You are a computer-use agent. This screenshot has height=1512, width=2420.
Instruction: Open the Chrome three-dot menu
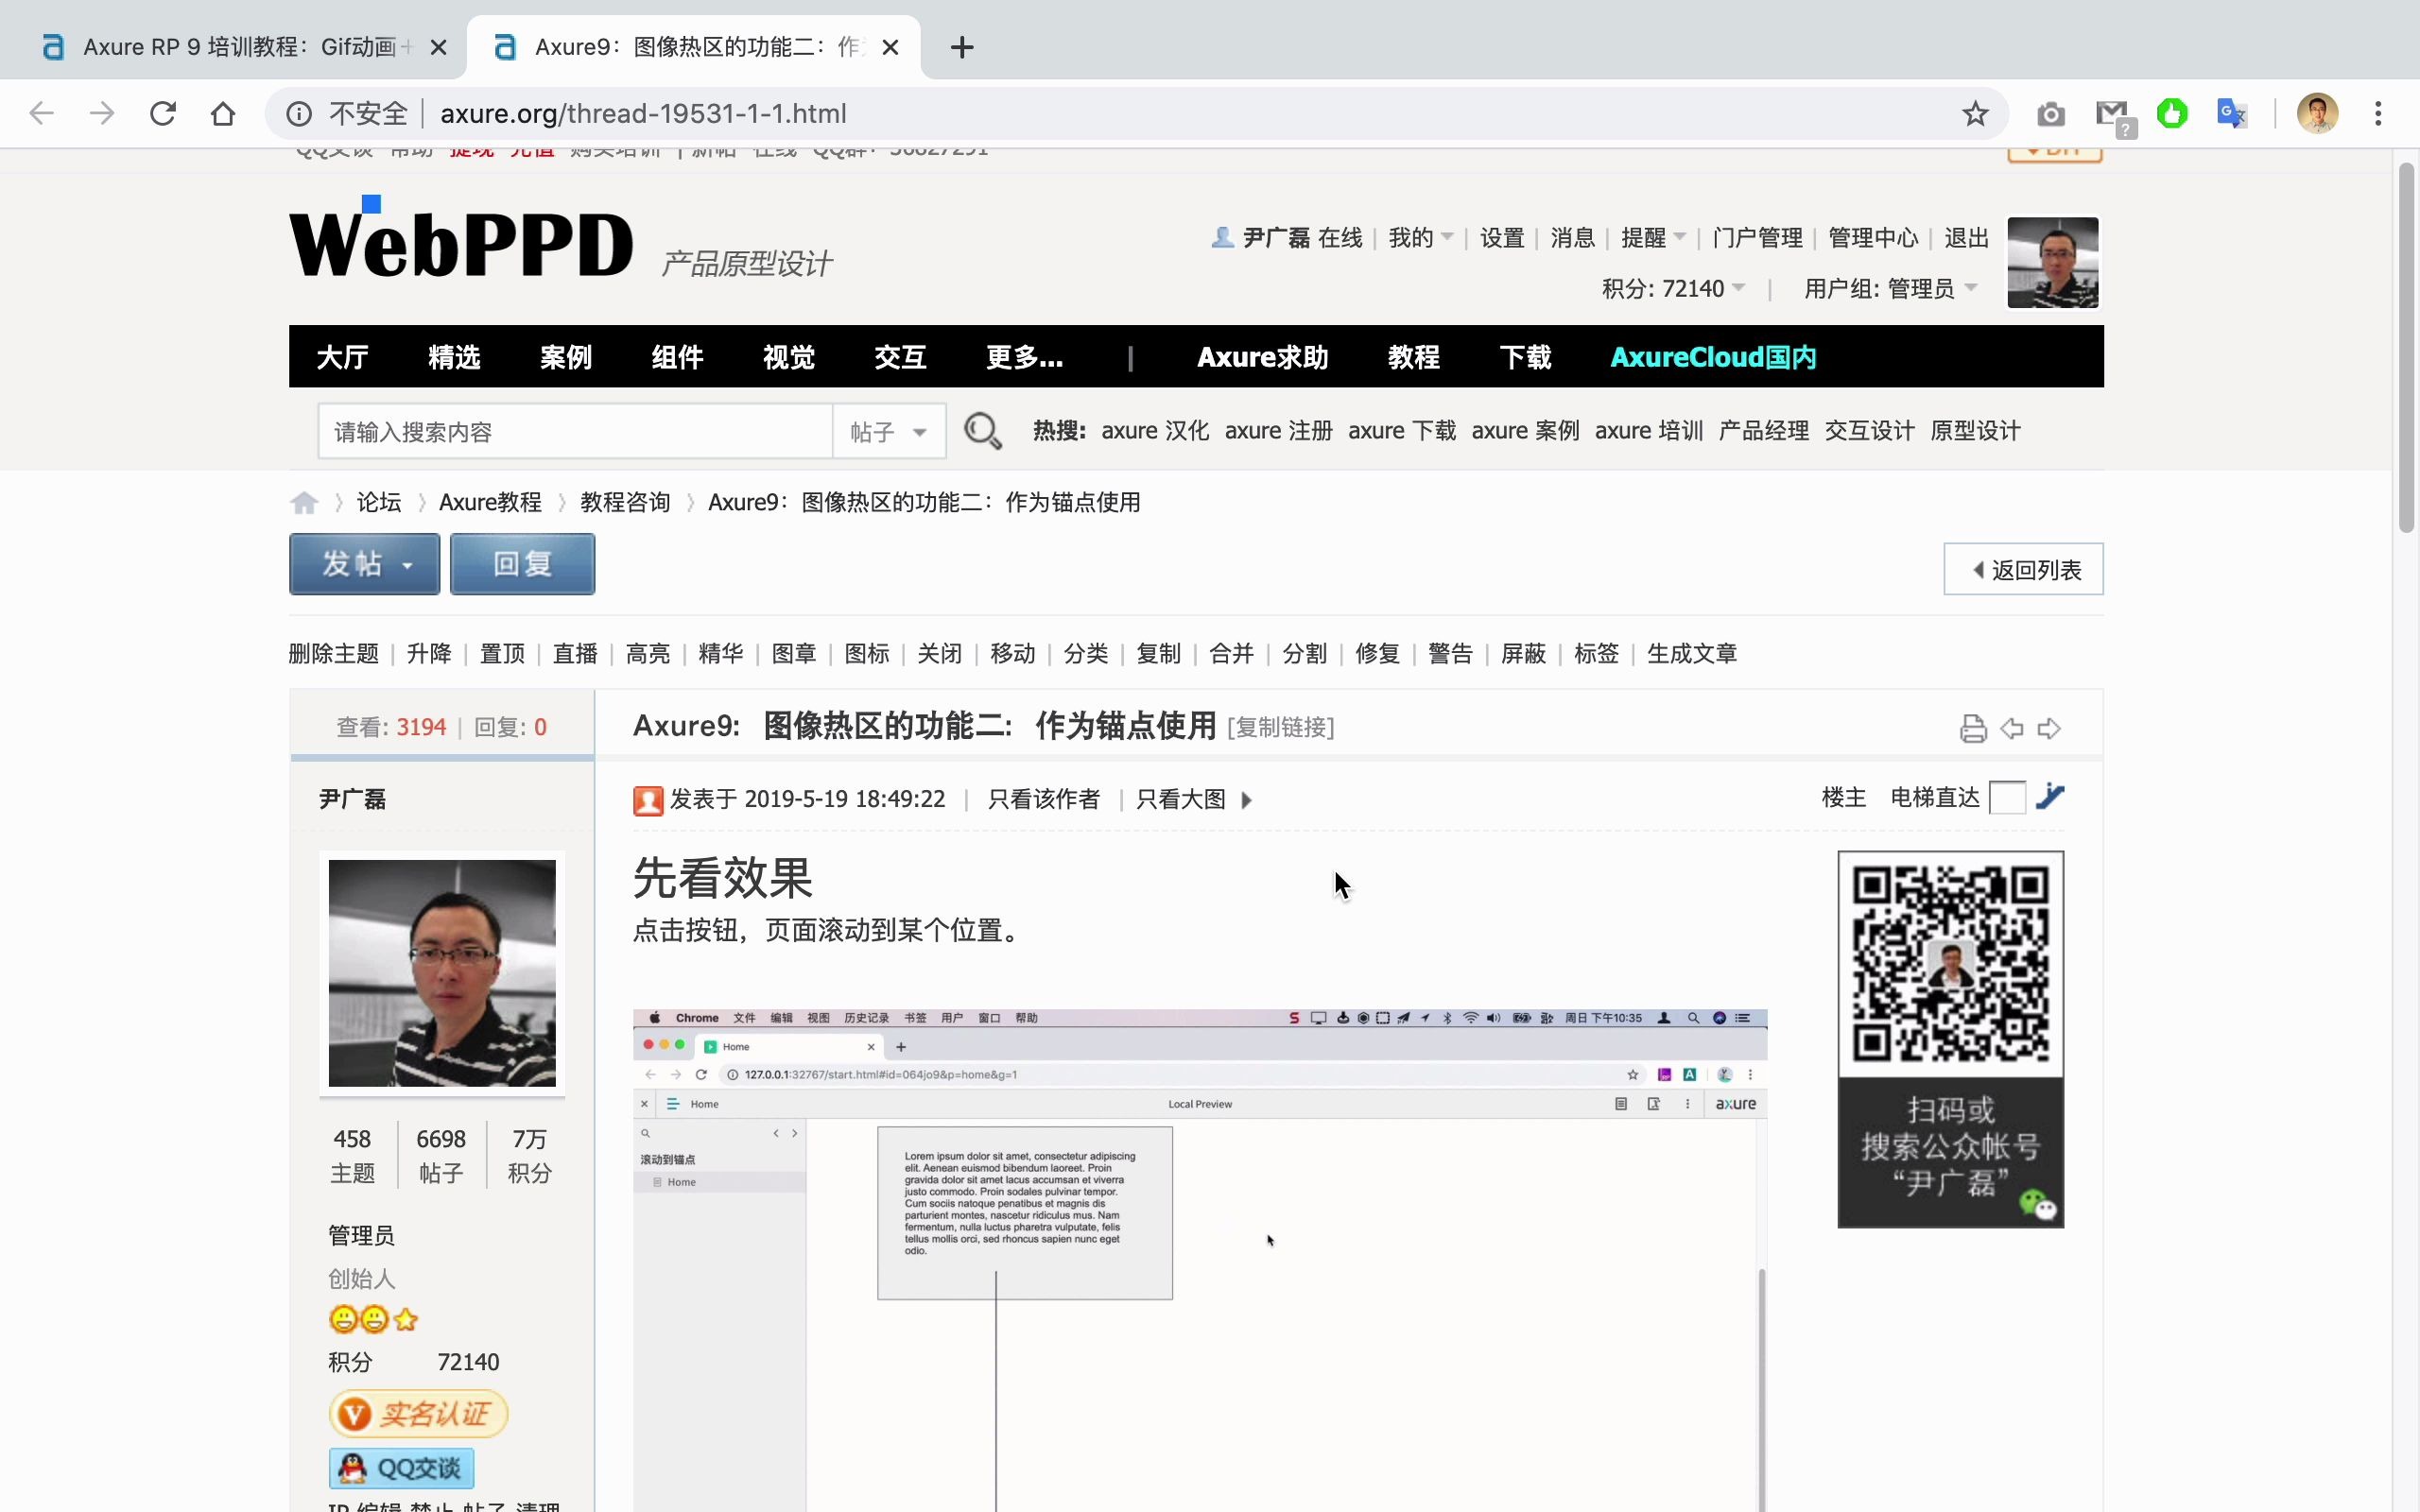(2378, 113)
